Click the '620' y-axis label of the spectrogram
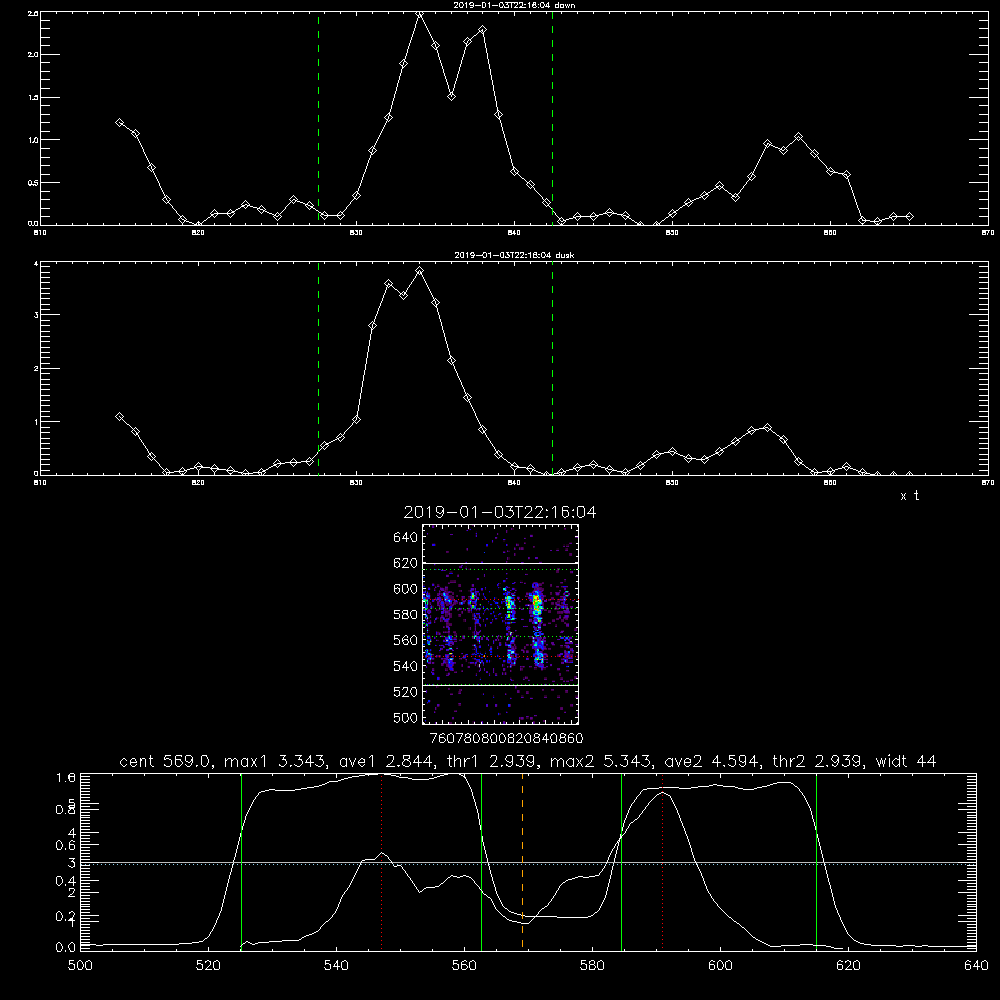This screenshot has width=1000, height=1000. (x=406, y=563)
